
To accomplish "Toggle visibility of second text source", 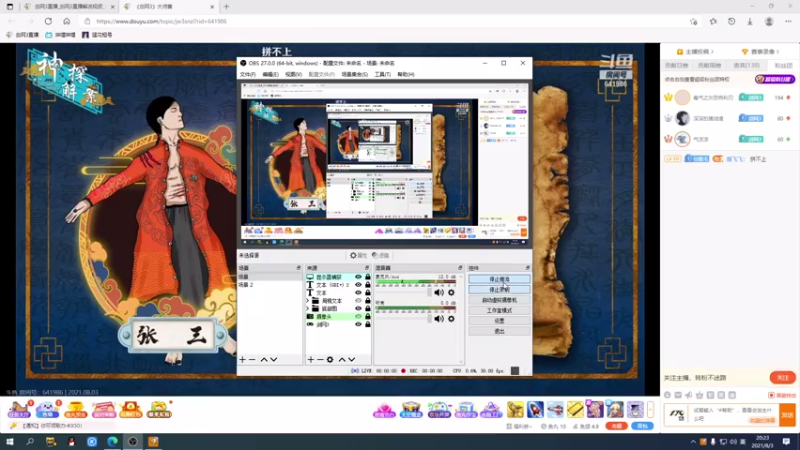I will (358, 293).
